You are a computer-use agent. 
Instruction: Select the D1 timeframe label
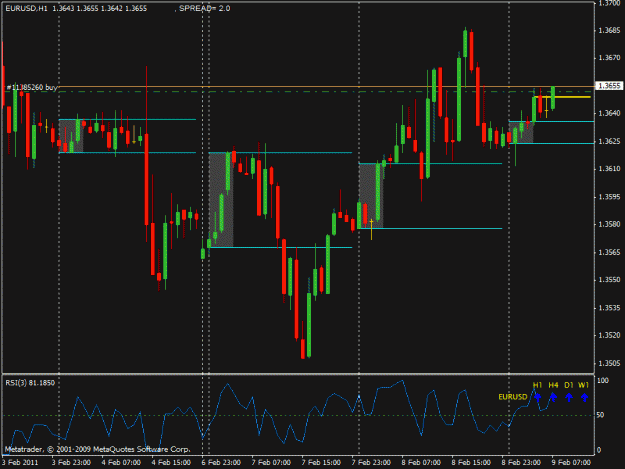pos(569,385)
